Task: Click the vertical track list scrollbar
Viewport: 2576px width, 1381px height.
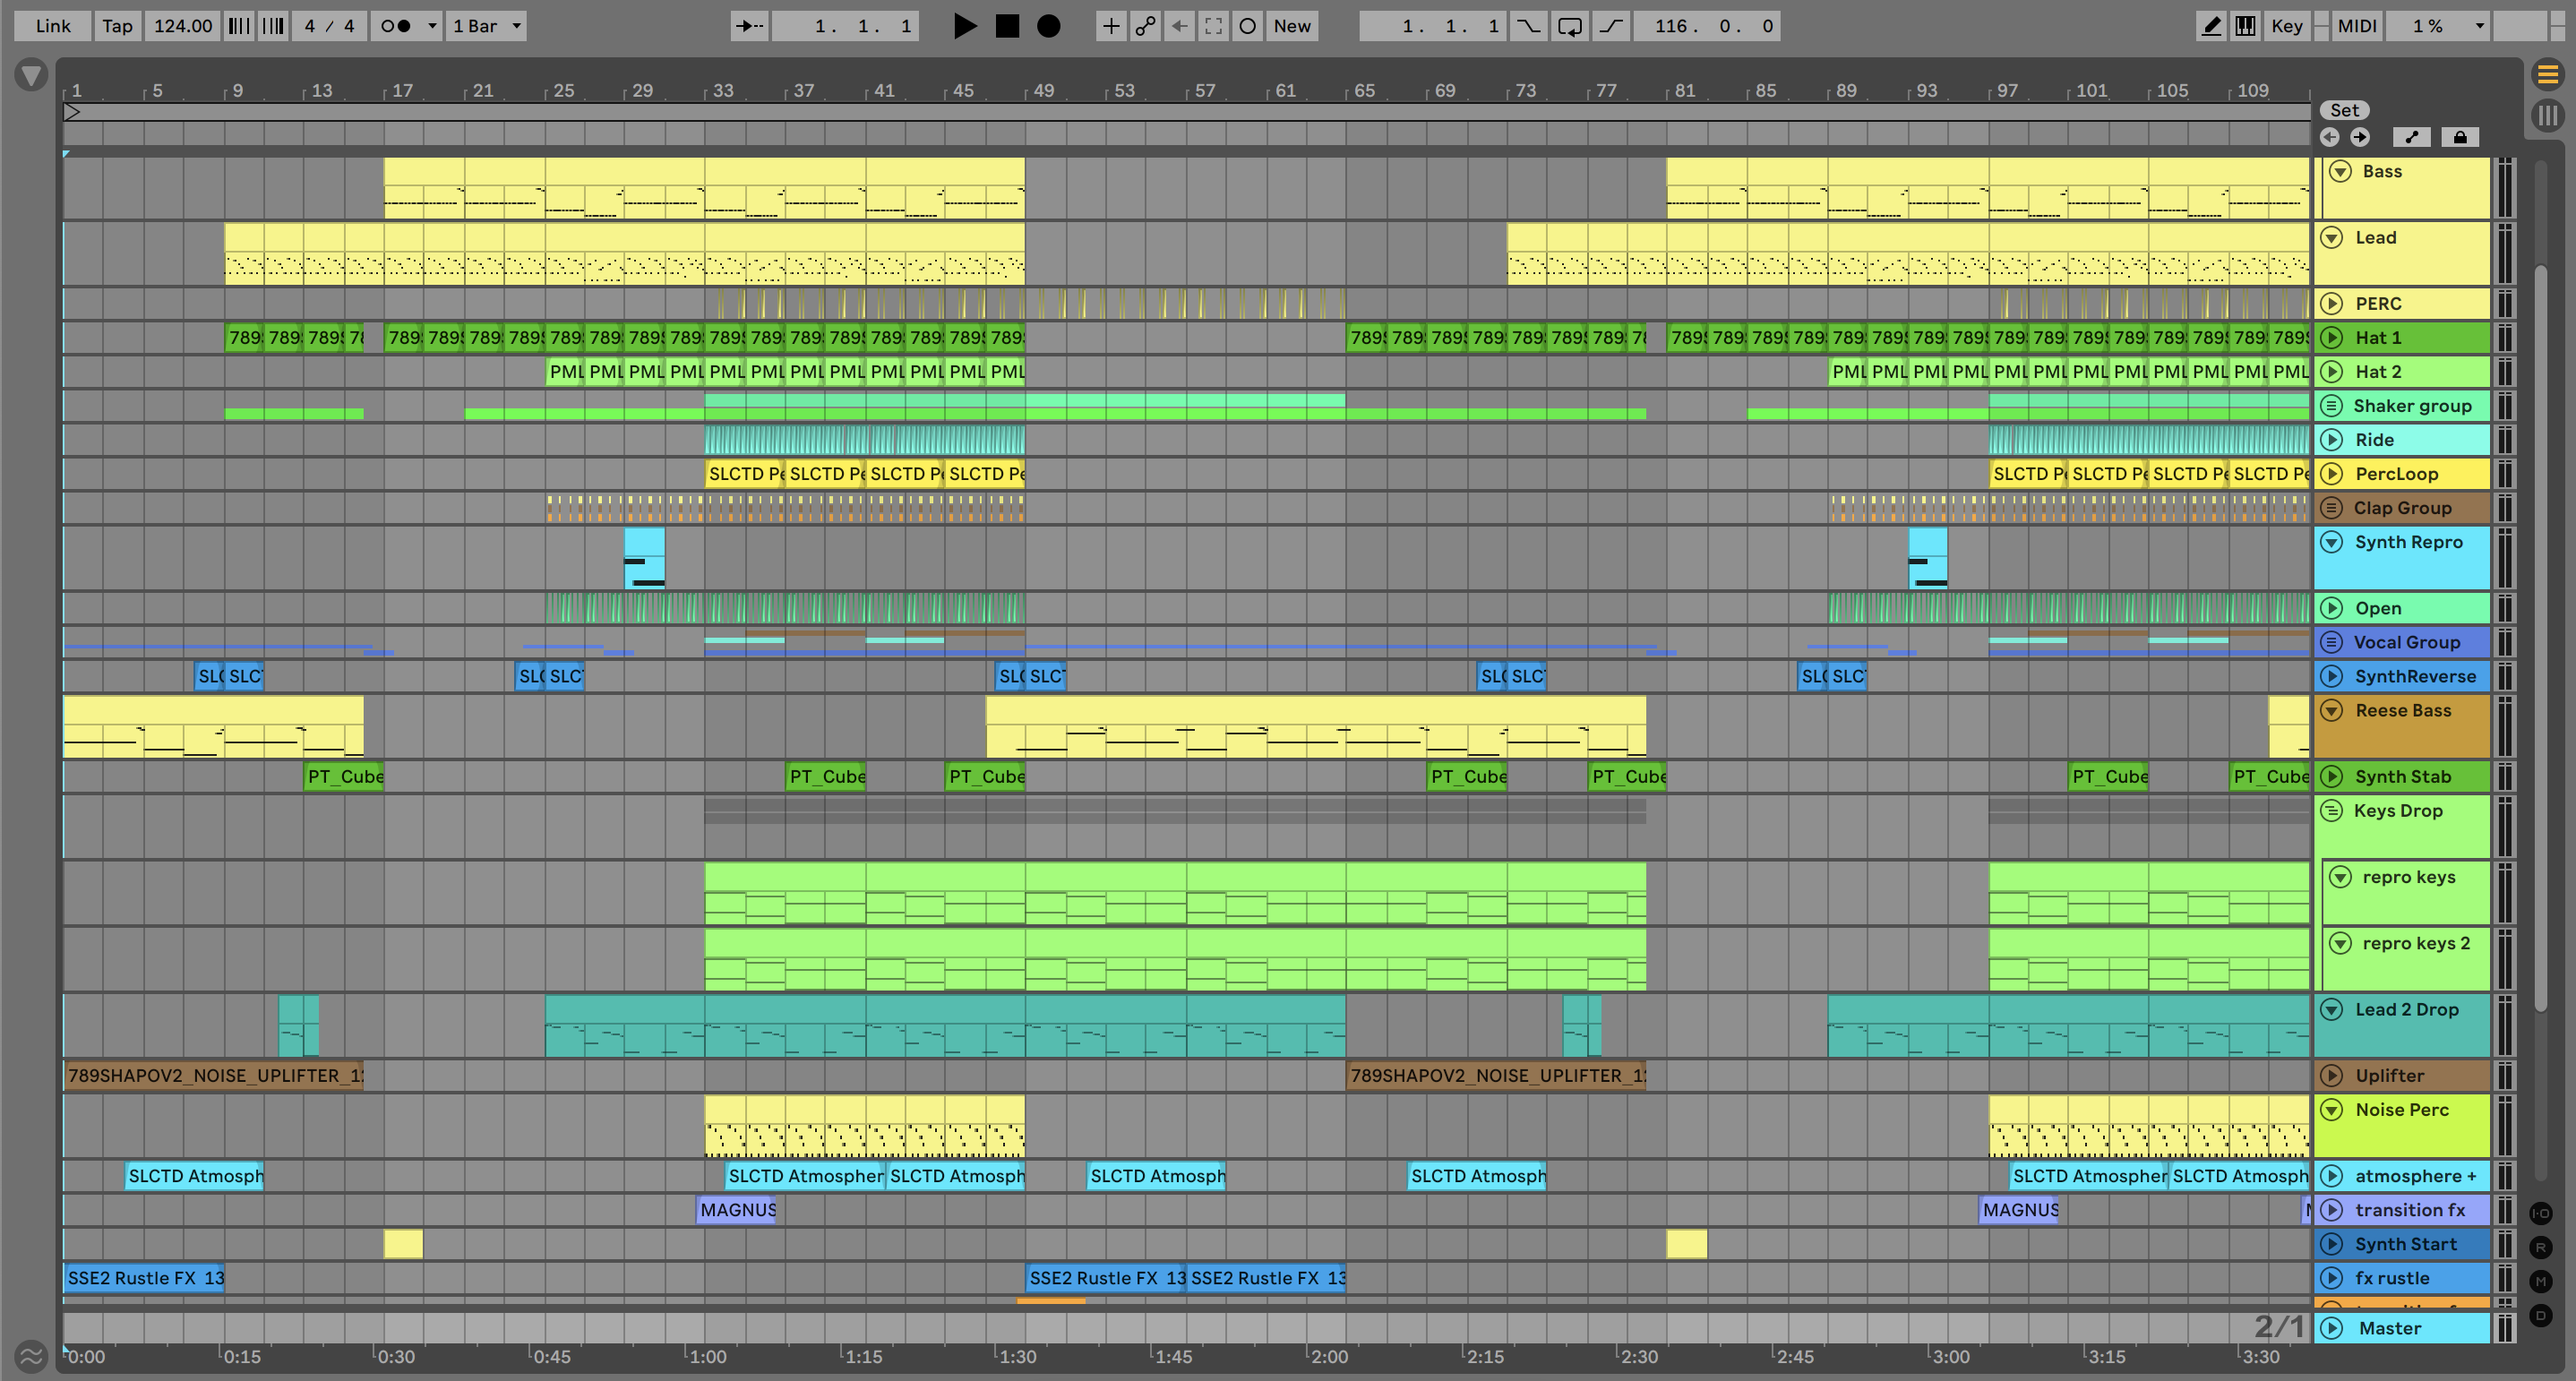Action: click(x=2541, y=640)
